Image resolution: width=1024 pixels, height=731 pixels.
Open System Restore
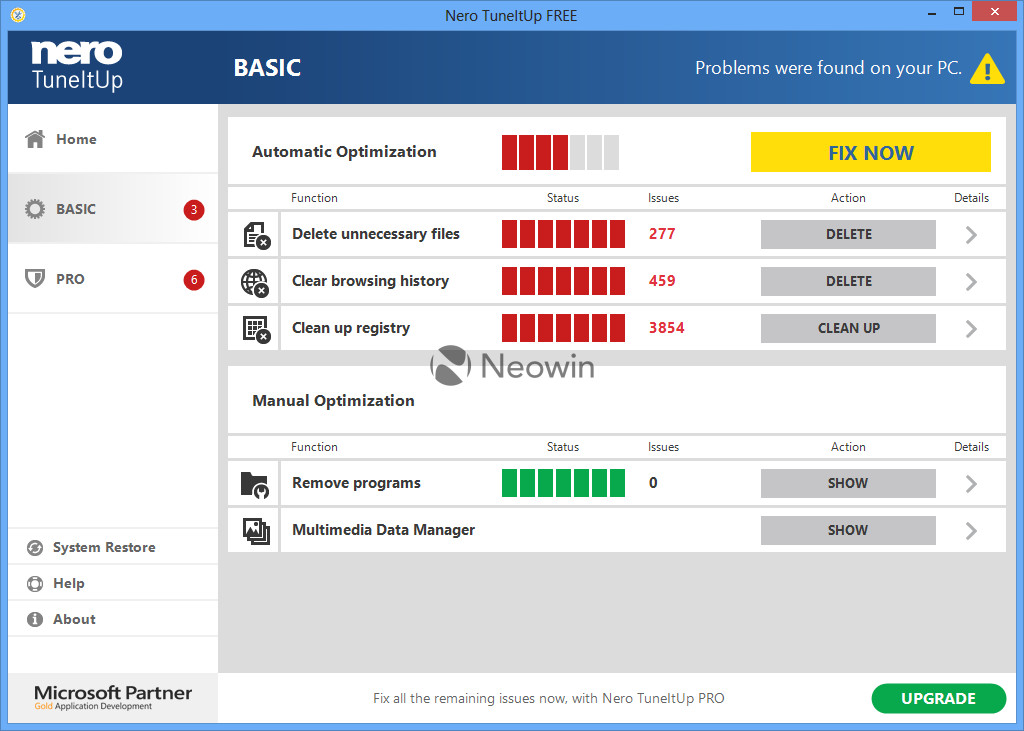point(113,547)
